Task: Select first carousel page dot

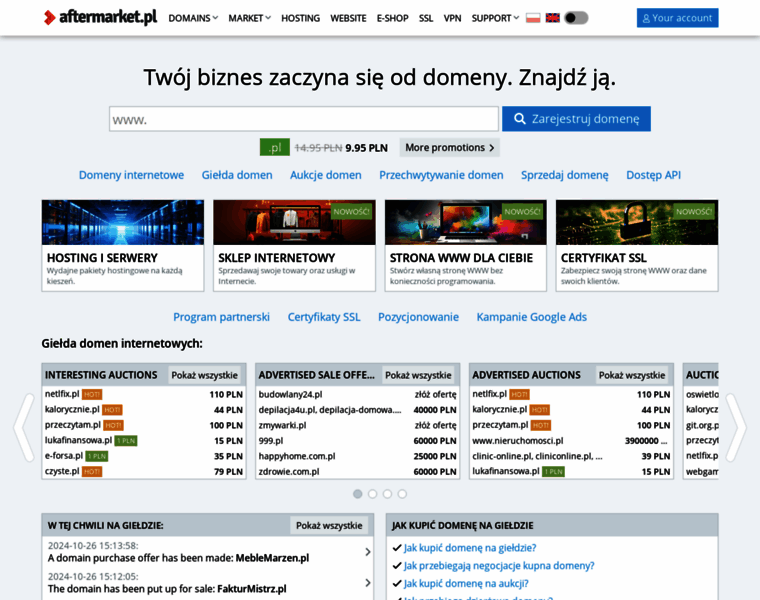Action: click(358, 494)
